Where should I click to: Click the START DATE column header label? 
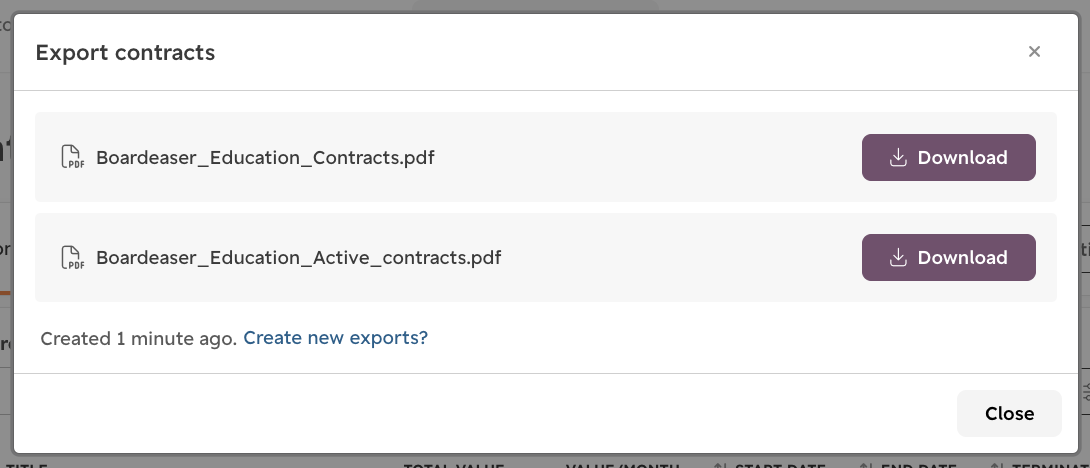(x=780, y=467)
